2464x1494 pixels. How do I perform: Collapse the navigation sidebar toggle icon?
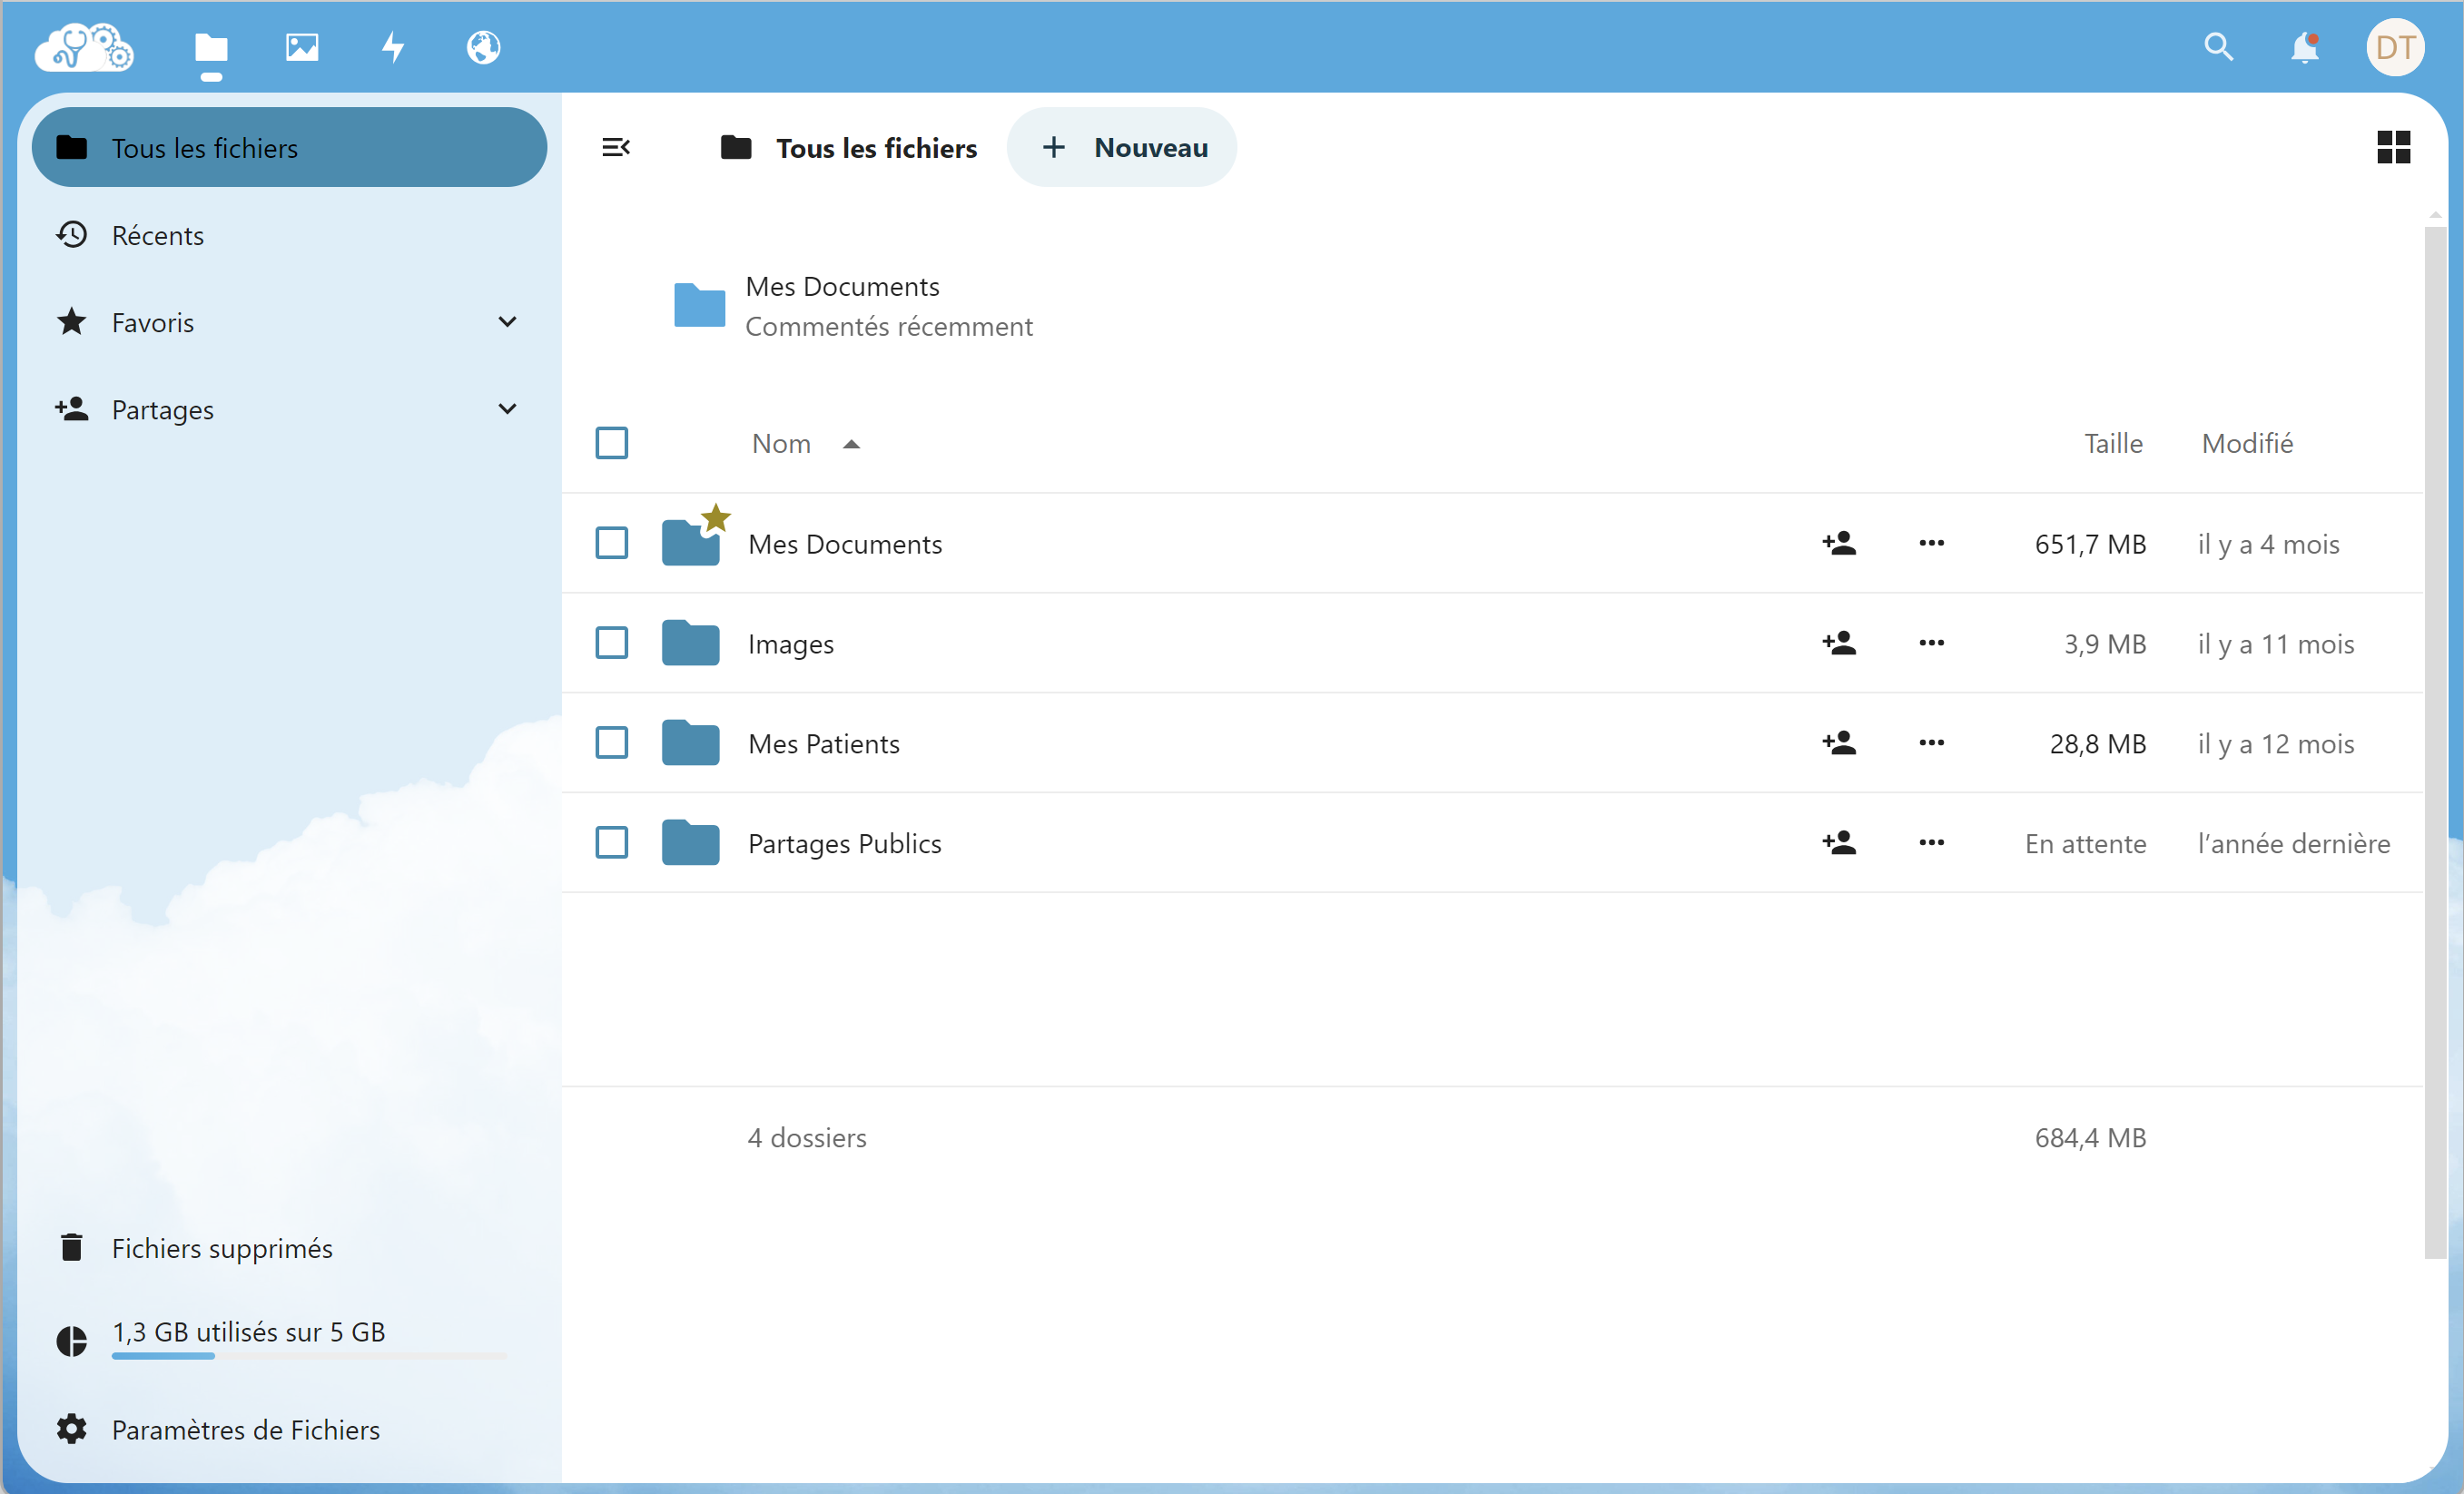[x=616, y=148]
